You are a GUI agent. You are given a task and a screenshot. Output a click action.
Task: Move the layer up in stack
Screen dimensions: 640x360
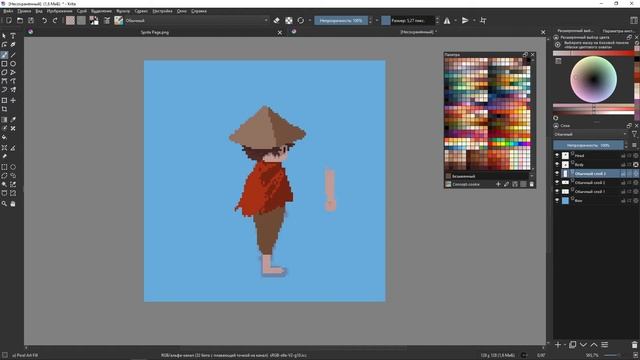click(594, 345)
